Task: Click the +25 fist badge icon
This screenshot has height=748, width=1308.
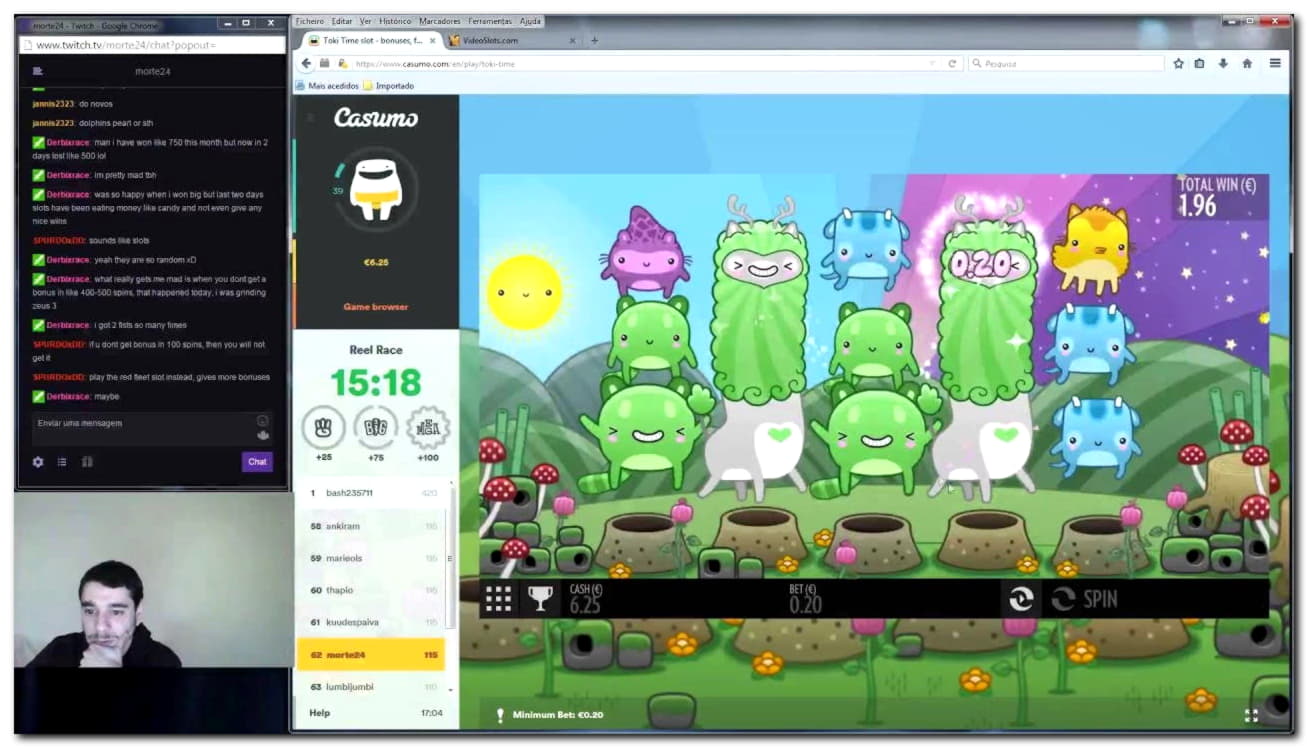Action: point(323,428)
